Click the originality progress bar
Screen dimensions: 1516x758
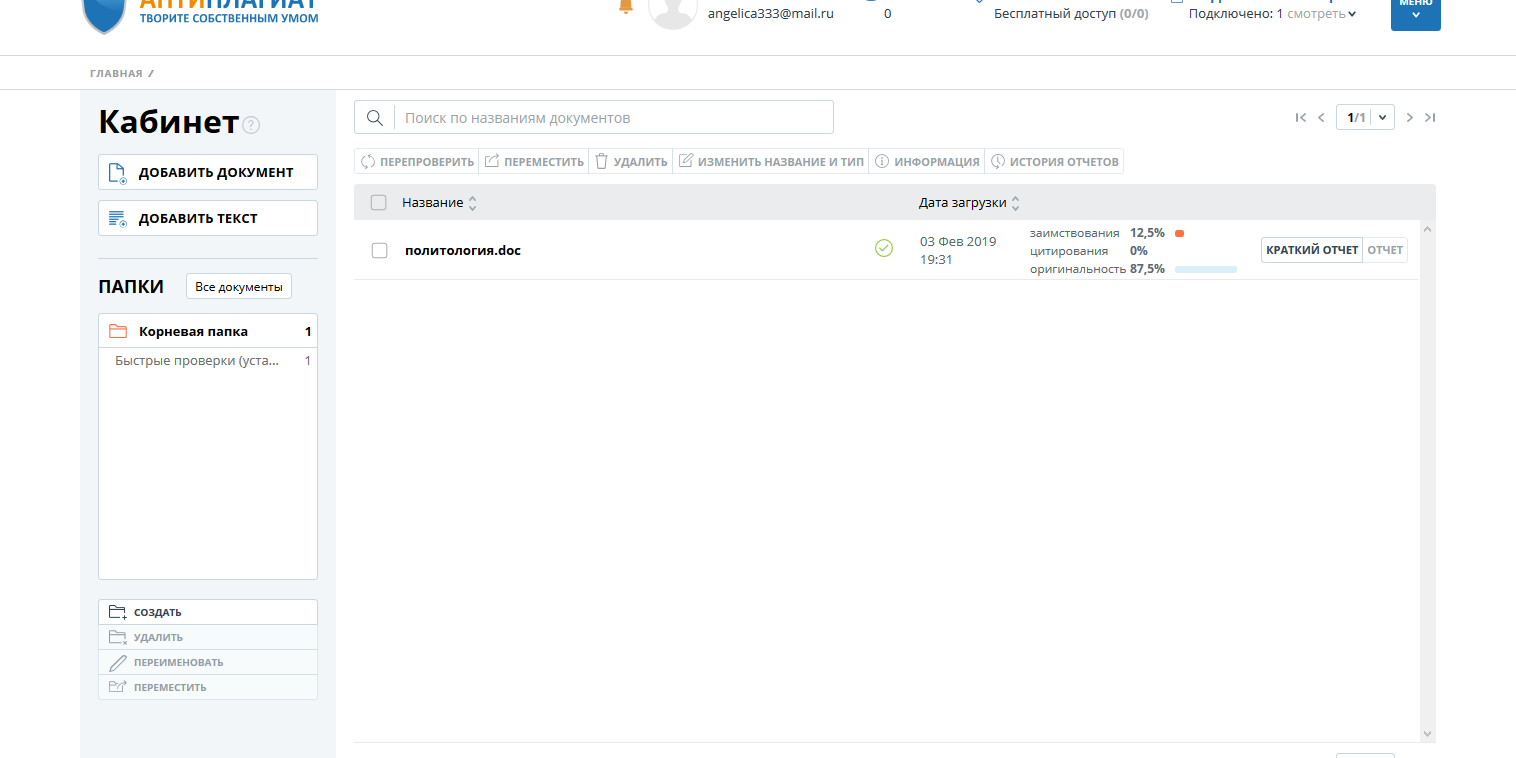1205,269
